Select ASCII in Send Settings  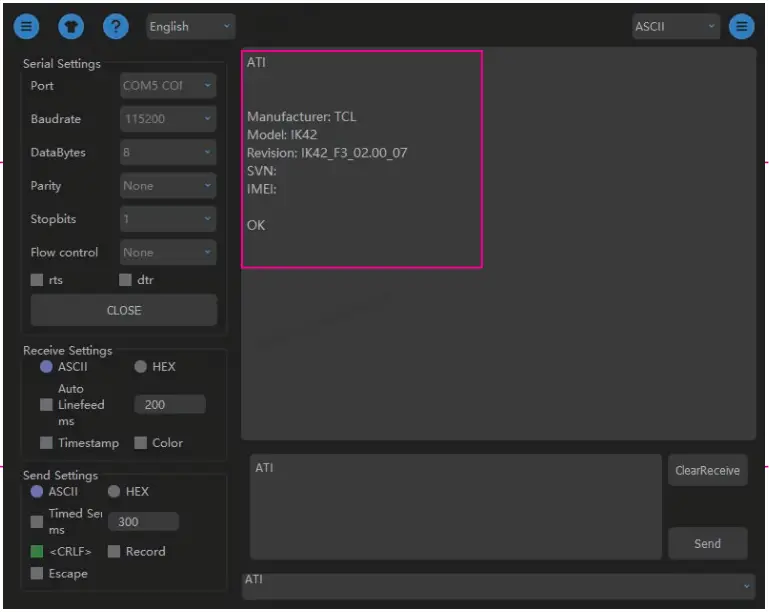pyautogui.click(x=37, y=491)
